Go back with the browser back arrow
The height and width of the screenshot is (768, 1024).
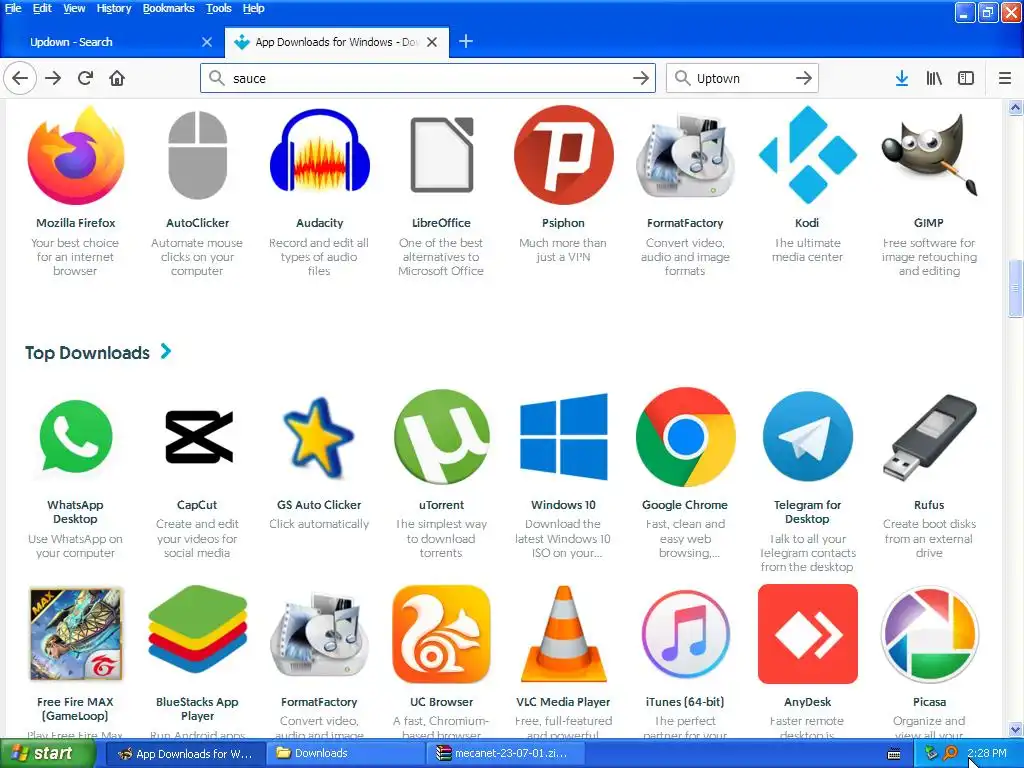click(x=20, y=78)
